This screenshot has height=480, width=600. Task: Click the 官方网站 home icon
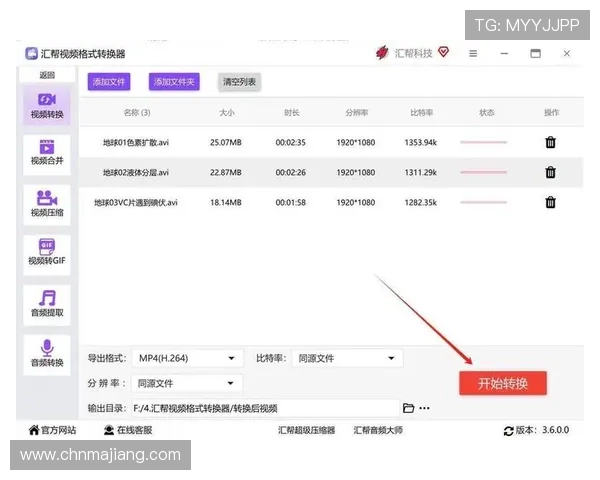34,430
